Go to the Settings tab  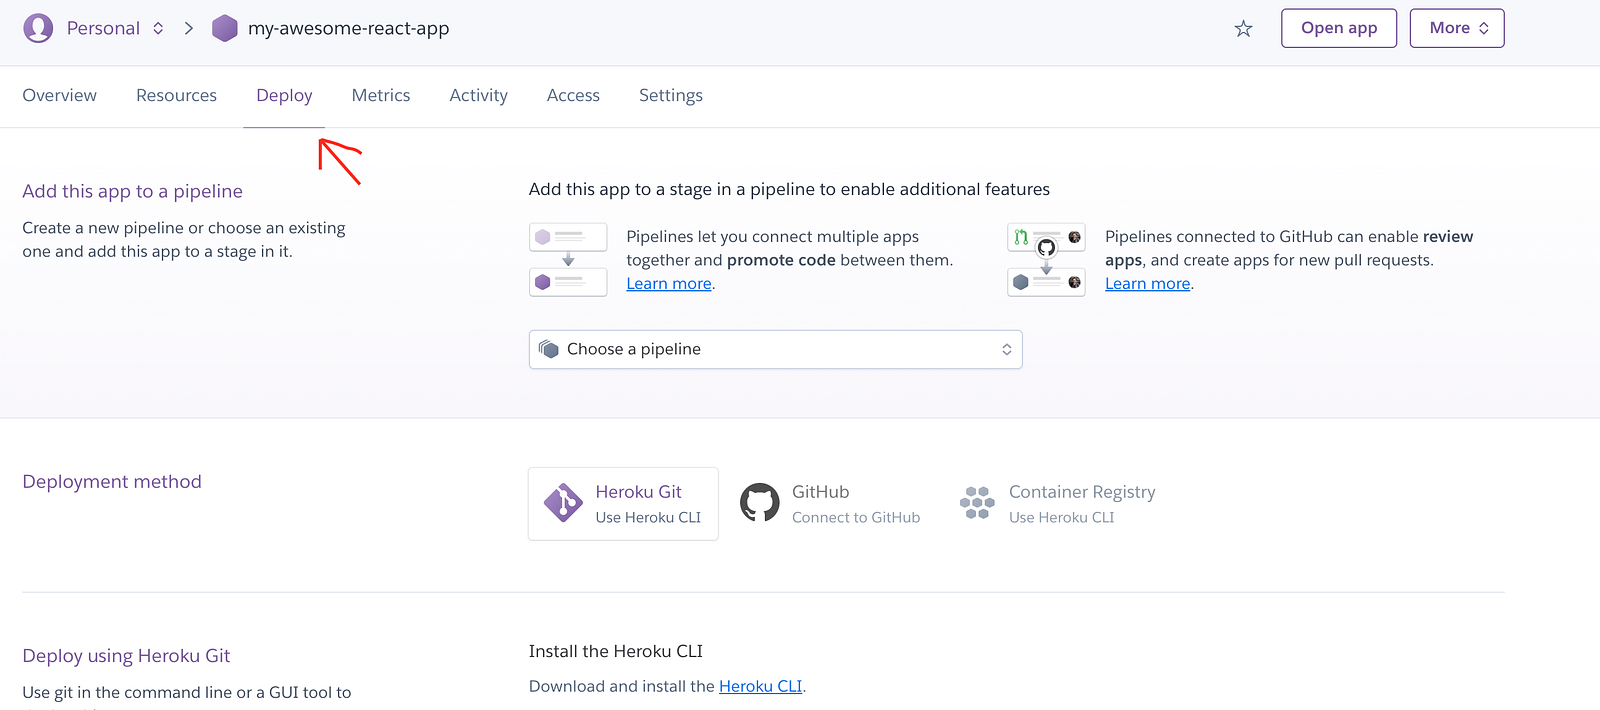click(x=670, y=95)
